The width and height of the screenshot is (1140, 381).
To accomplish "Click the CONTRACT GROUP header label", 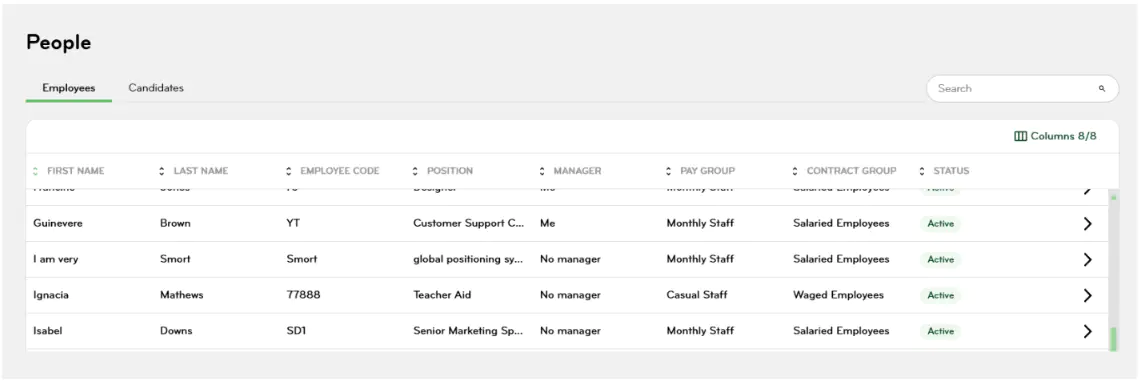I will pyautogui.click(x=851, y=171).
